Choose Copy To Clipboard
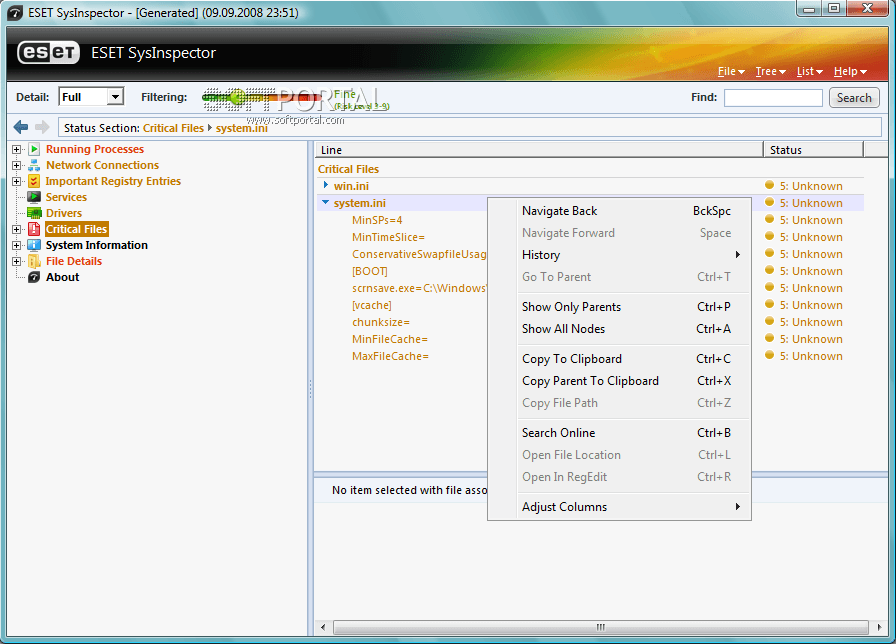The width and height of the screenshot is (896, 644). point(619,359)
